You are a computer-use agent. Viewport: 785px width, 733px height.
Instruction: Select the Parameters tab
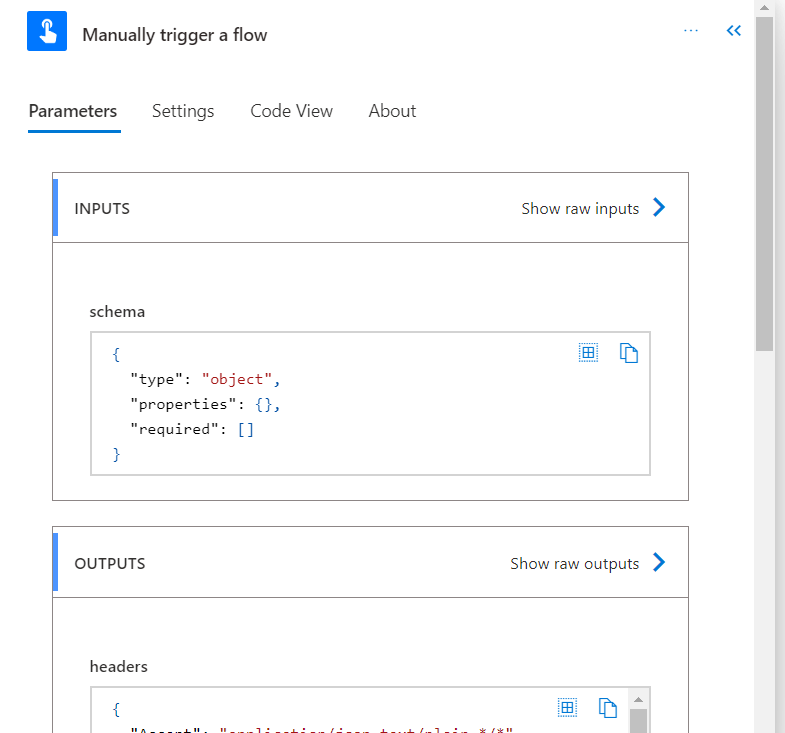(72, 111)
